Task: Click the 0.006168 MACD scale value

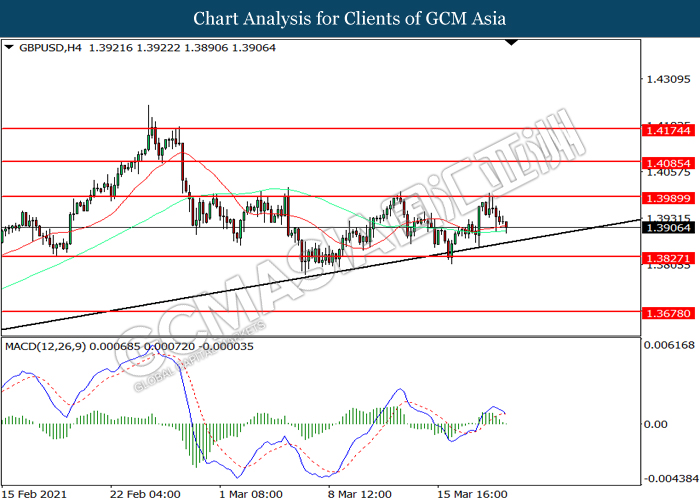Action: (x=671, y=345)
